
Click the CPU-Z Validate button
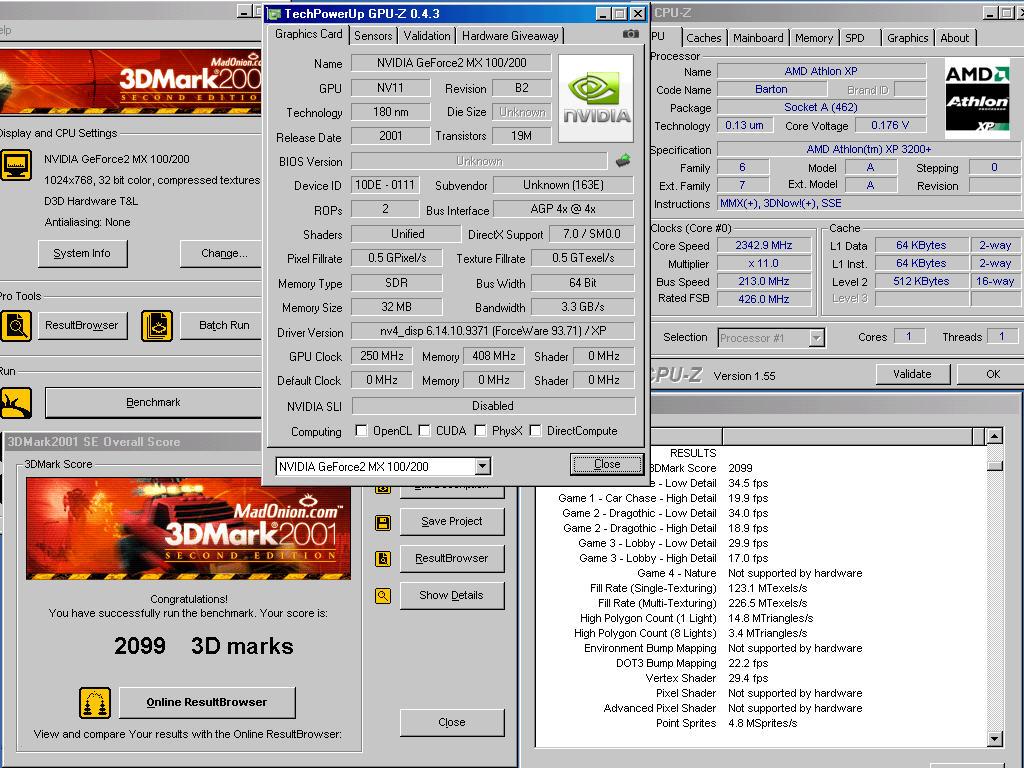click(x=912, y=374)
